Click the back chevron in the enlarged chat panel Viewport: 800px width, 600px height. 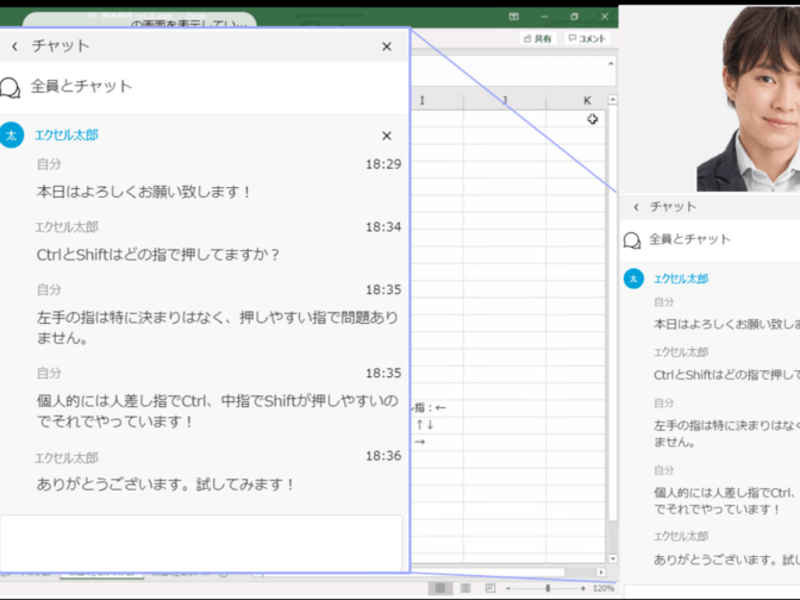coord(14,46)
